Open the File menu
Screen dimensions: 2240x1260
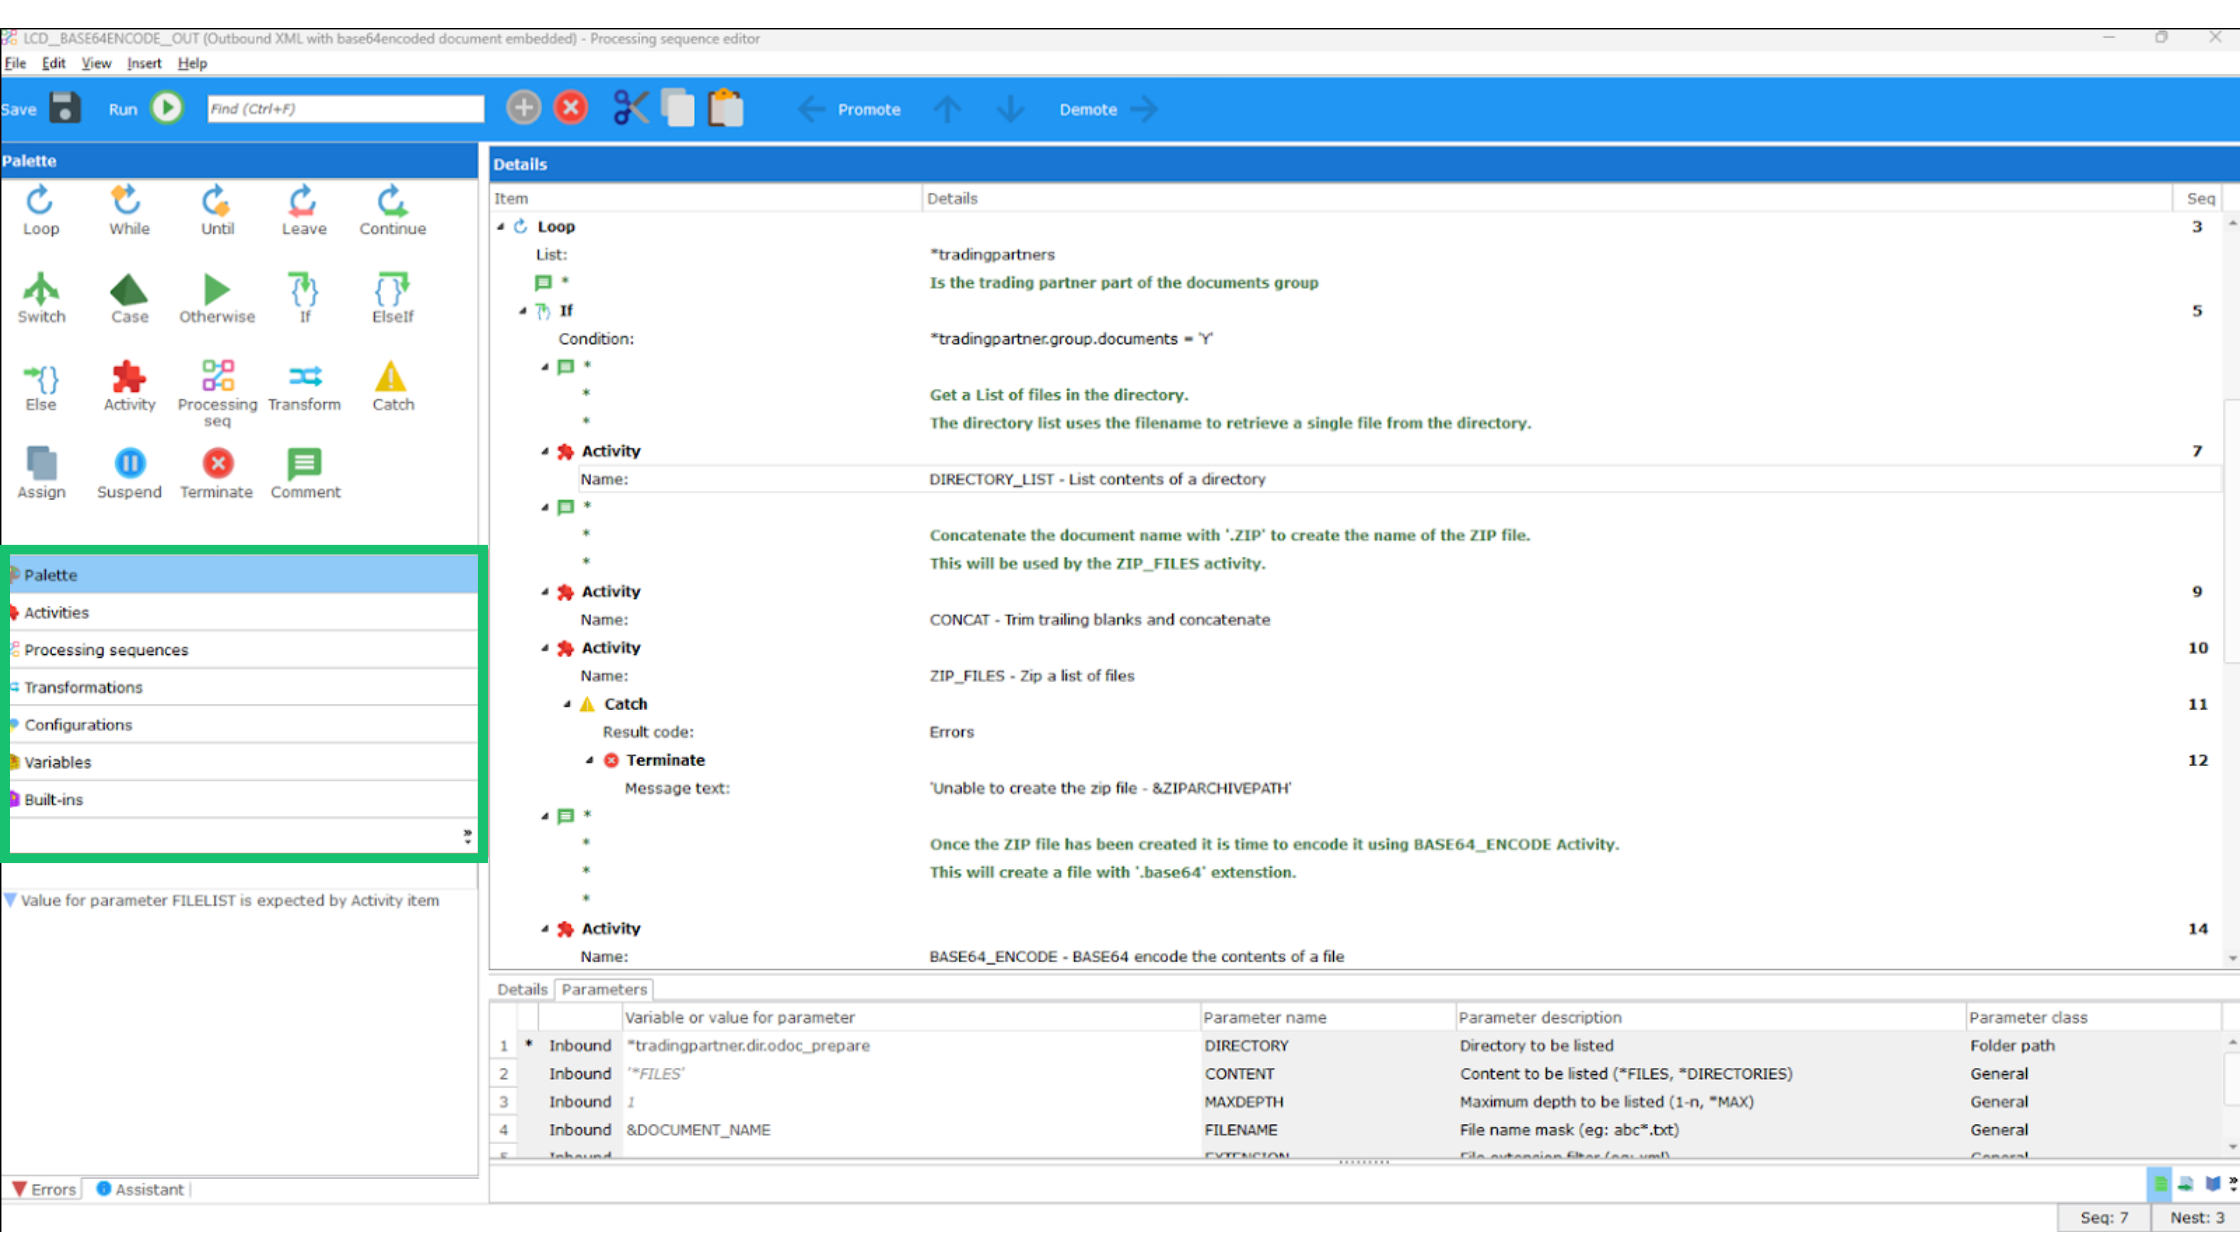pyautogui.click(x=15, y=63)
